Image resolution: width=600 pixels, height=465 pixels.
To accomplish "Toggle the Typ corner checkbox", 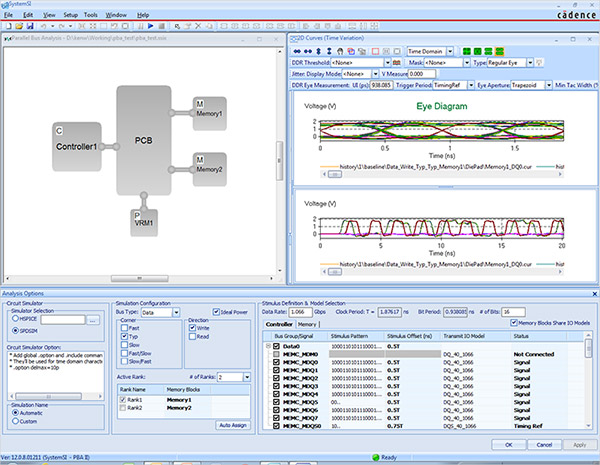I will coord(124,336).
